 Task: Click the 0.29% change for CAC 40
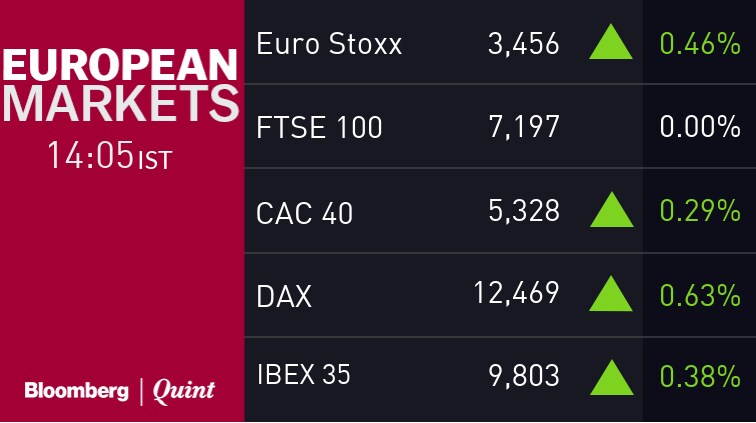(699, 211)
